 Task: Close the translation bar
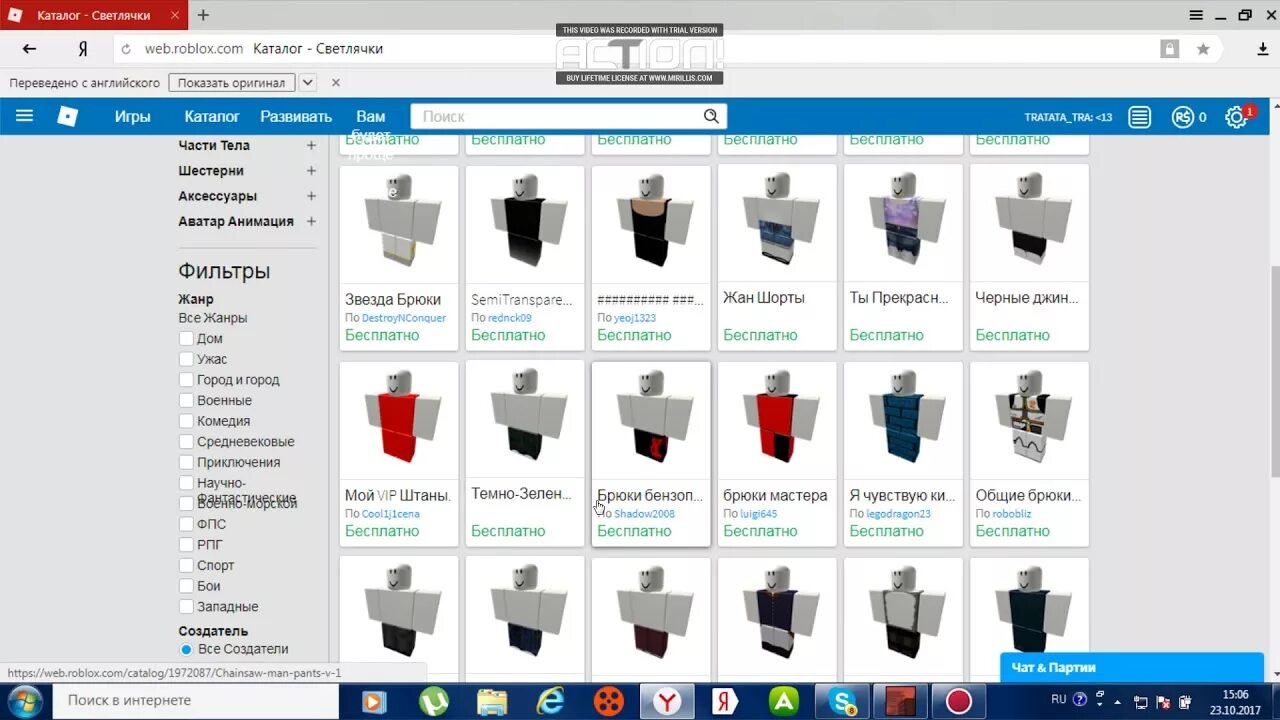tap(336, 83)
